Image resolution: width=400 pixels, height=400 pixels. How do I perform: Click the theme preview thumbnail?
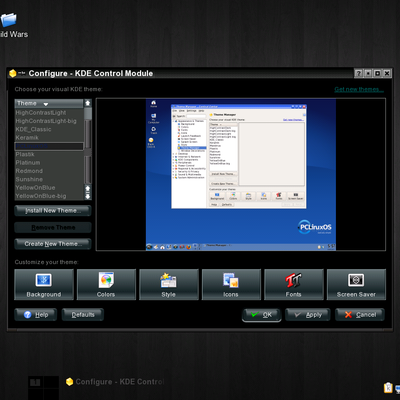(241, 174)
